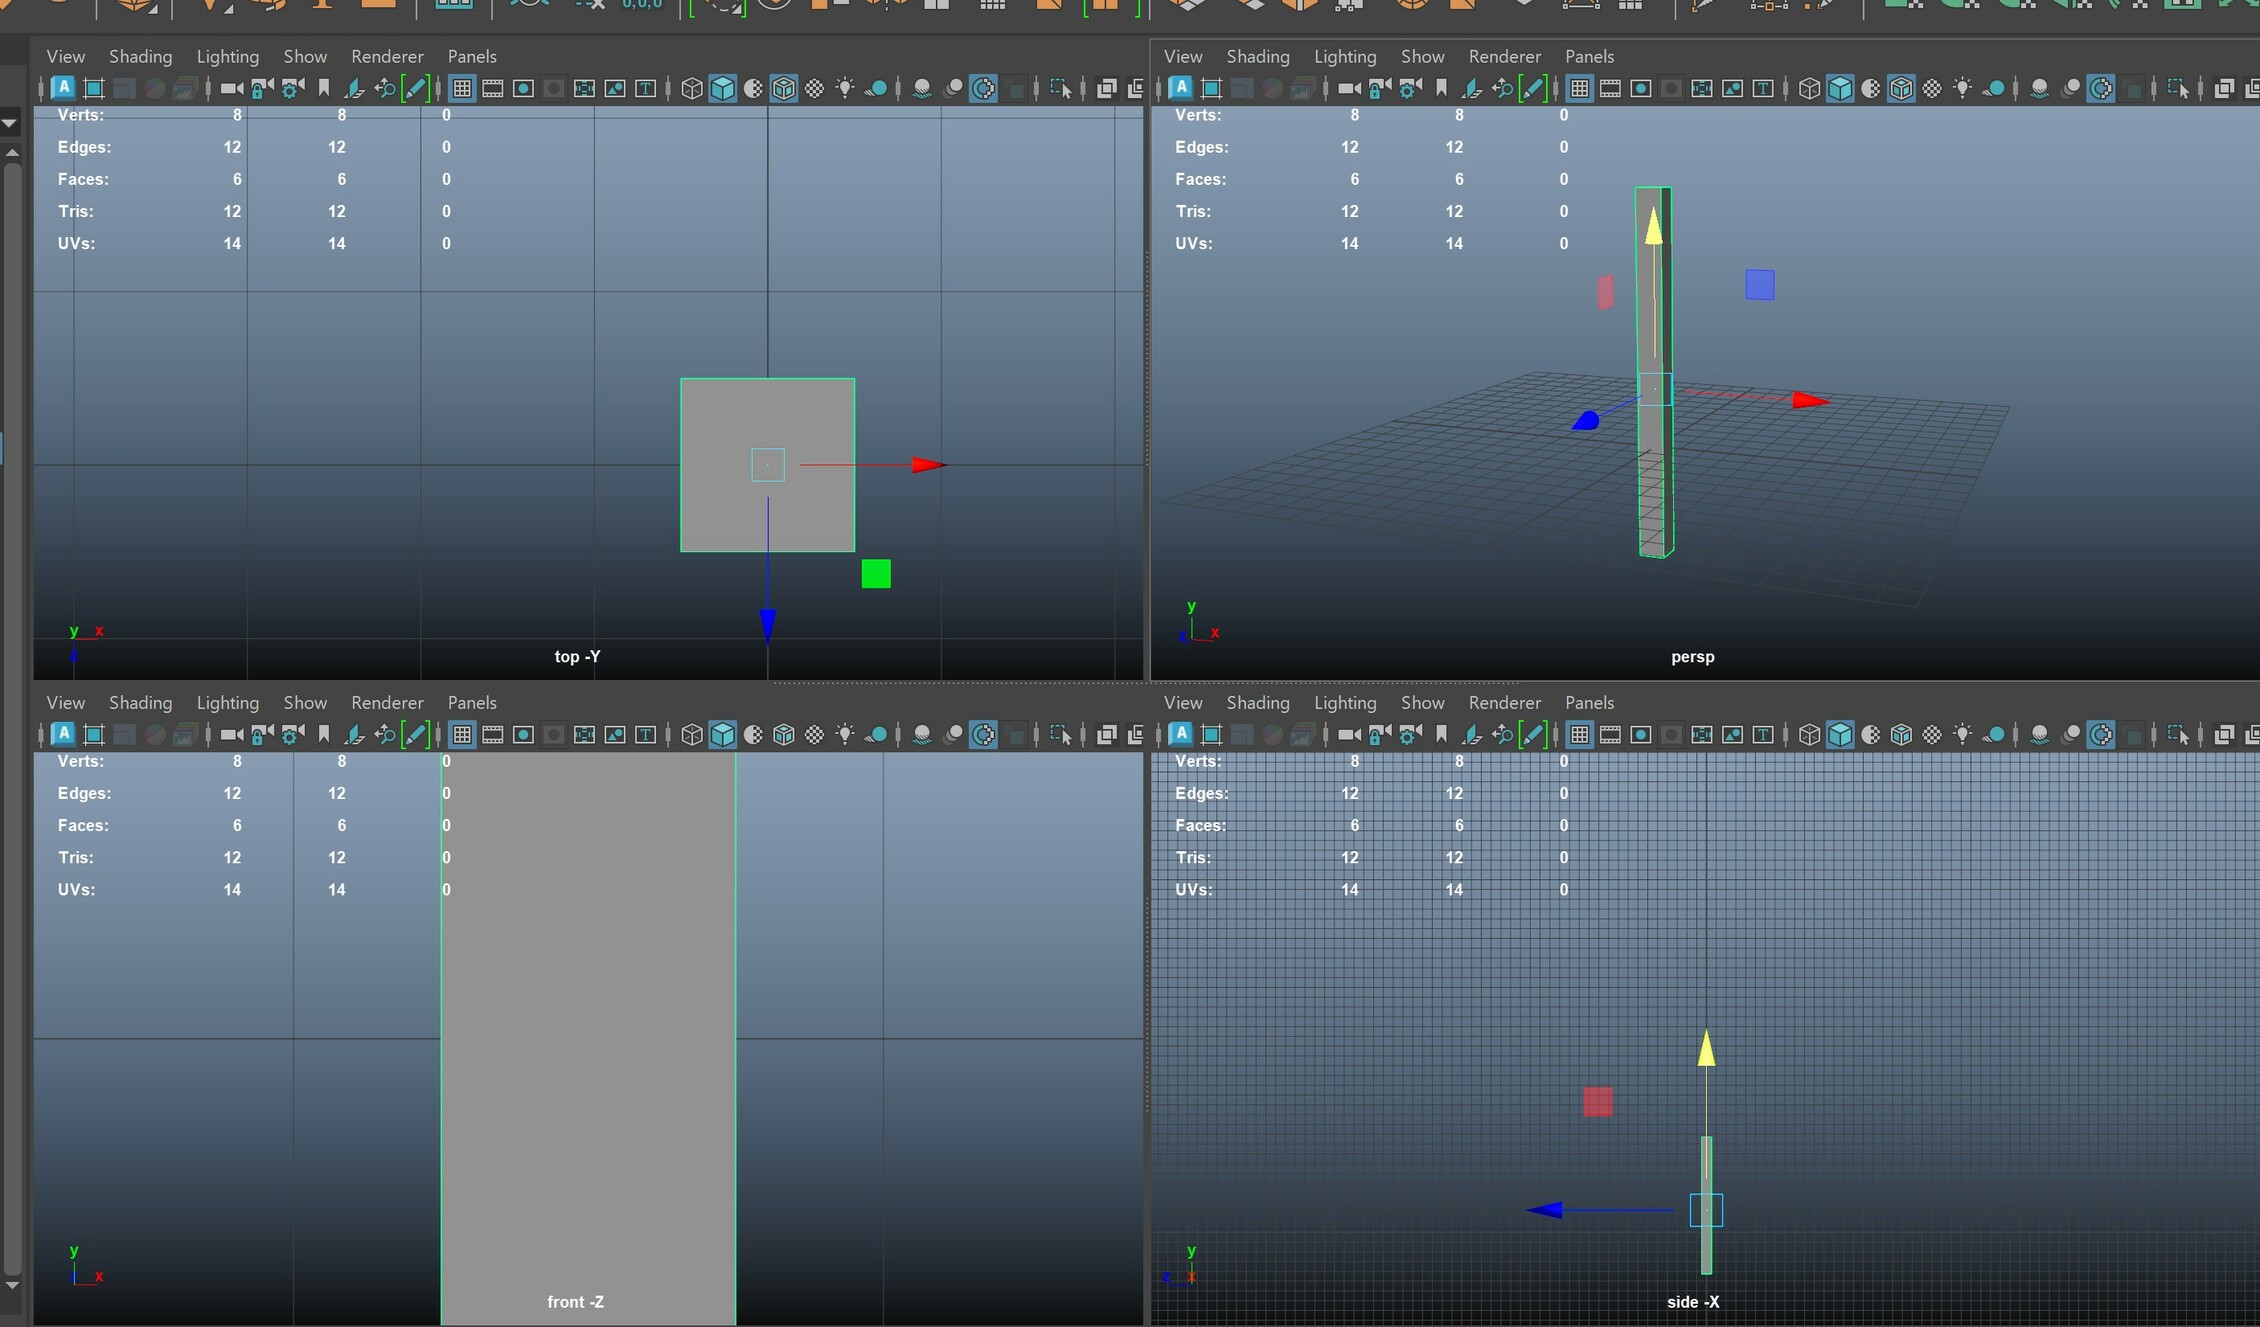Click the green plane handle in top view

(x=876, y=574)
